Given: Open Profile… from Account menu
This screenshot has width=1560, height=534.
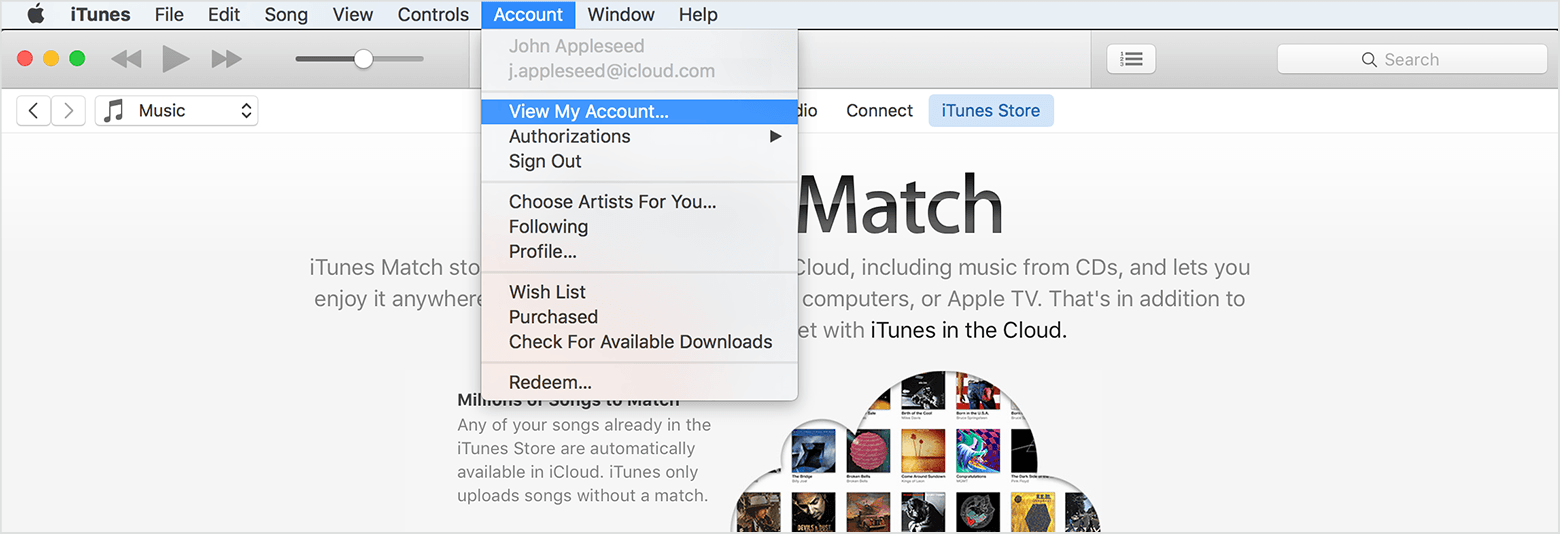Looking at the screenshot, I should [639, 252].
